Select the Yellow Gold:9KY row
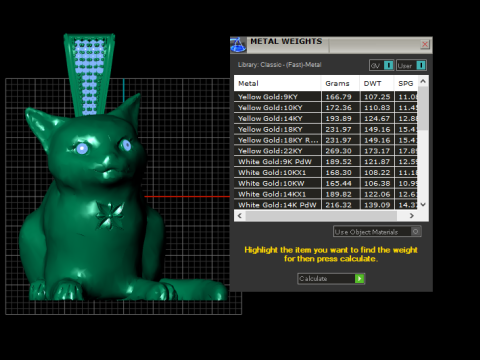The height and width of the screenshot is (360, 480). (x=326, y=97)
